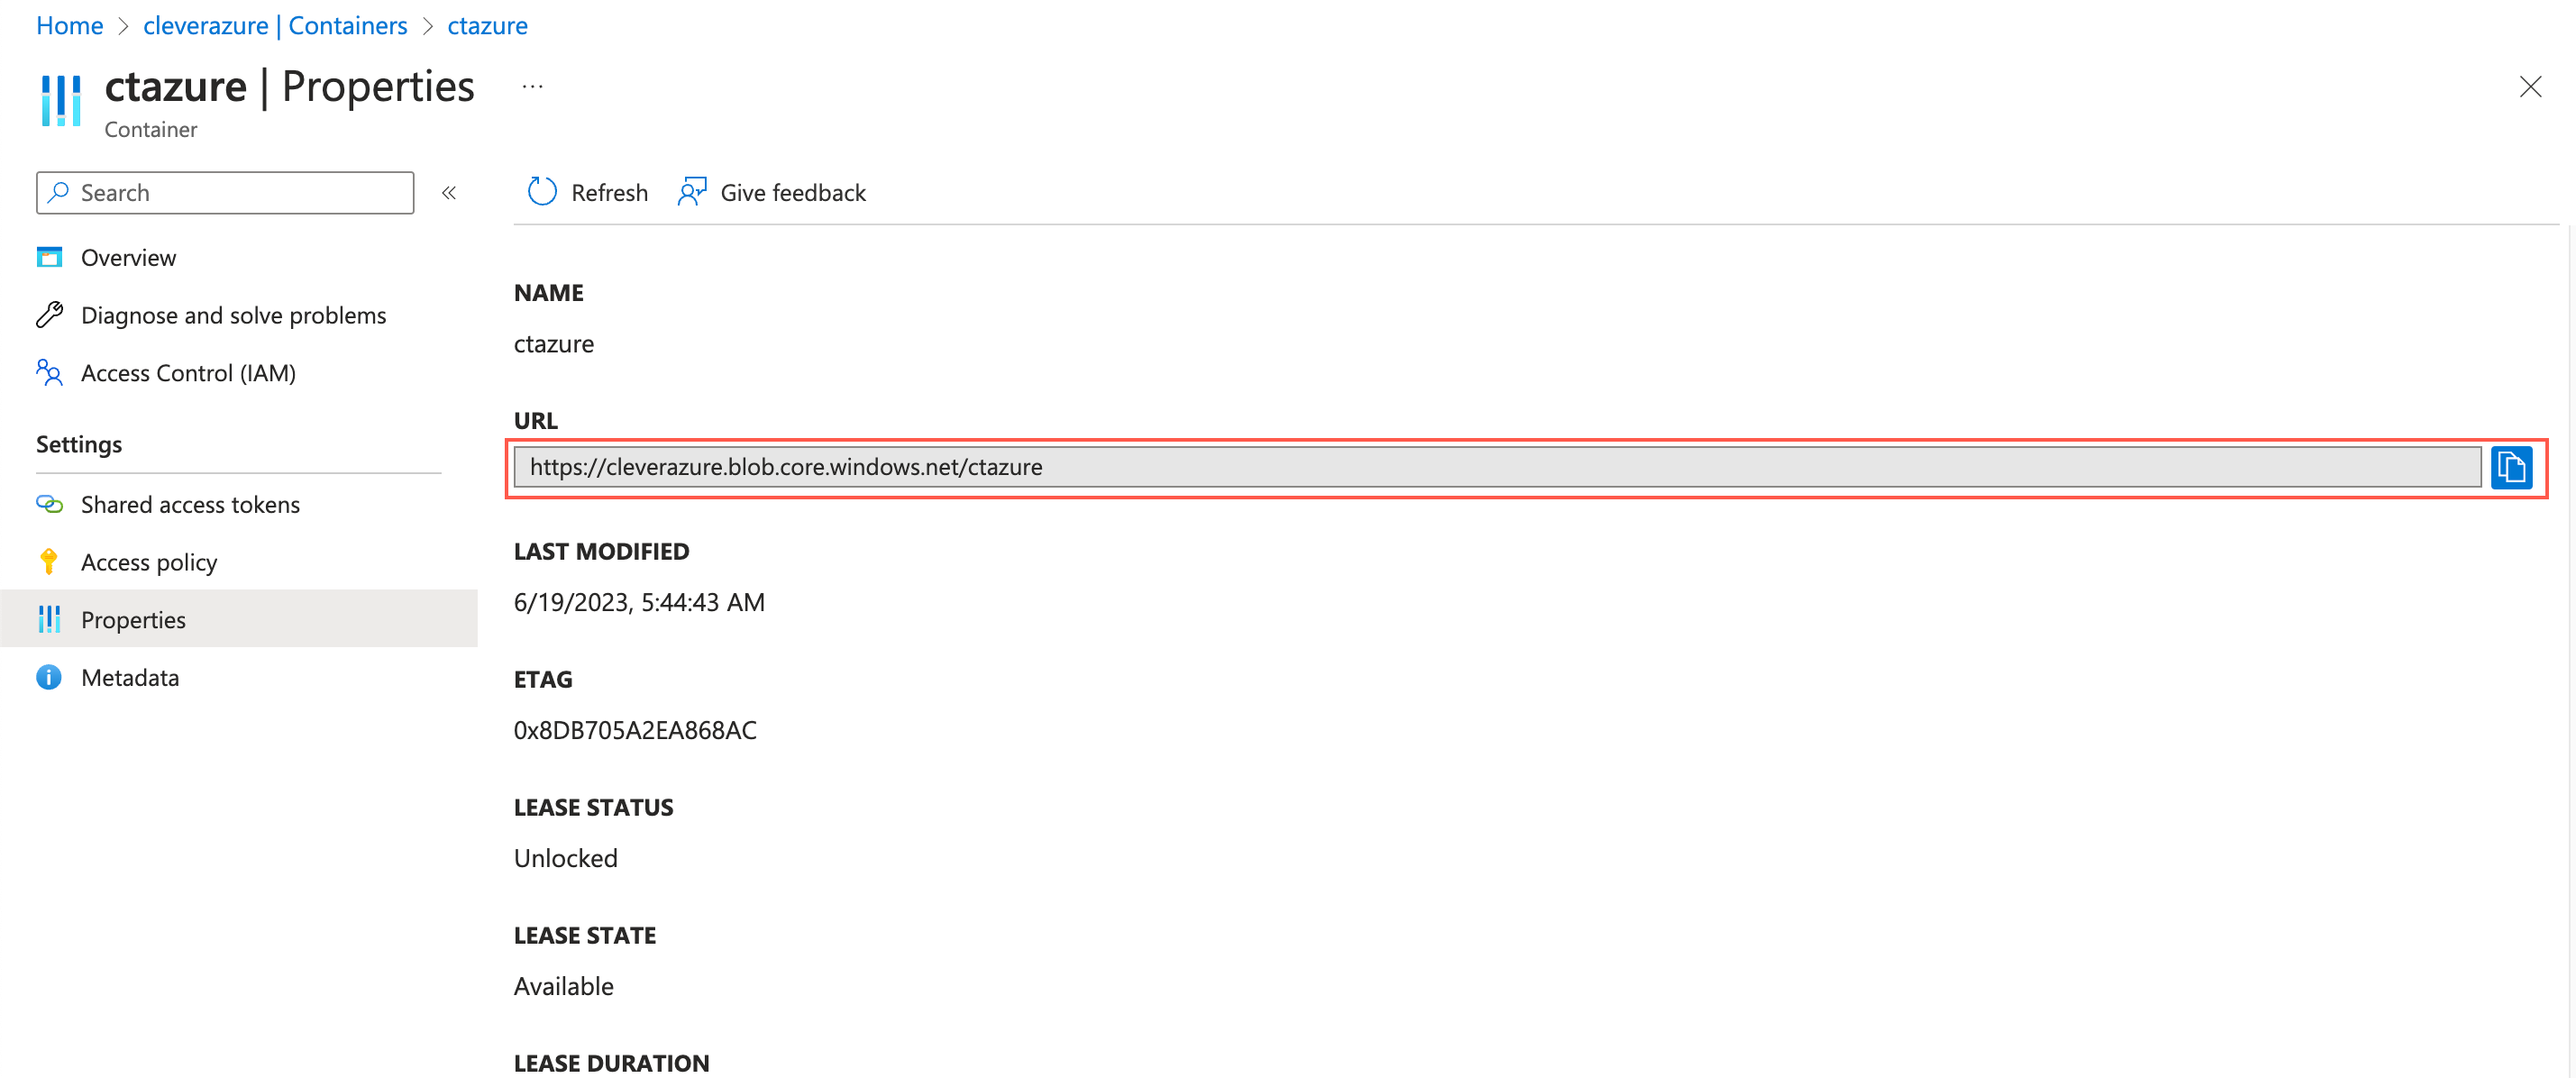Click the blue info icon for Metadata
2576x1078 pixels.
[49, 677]
